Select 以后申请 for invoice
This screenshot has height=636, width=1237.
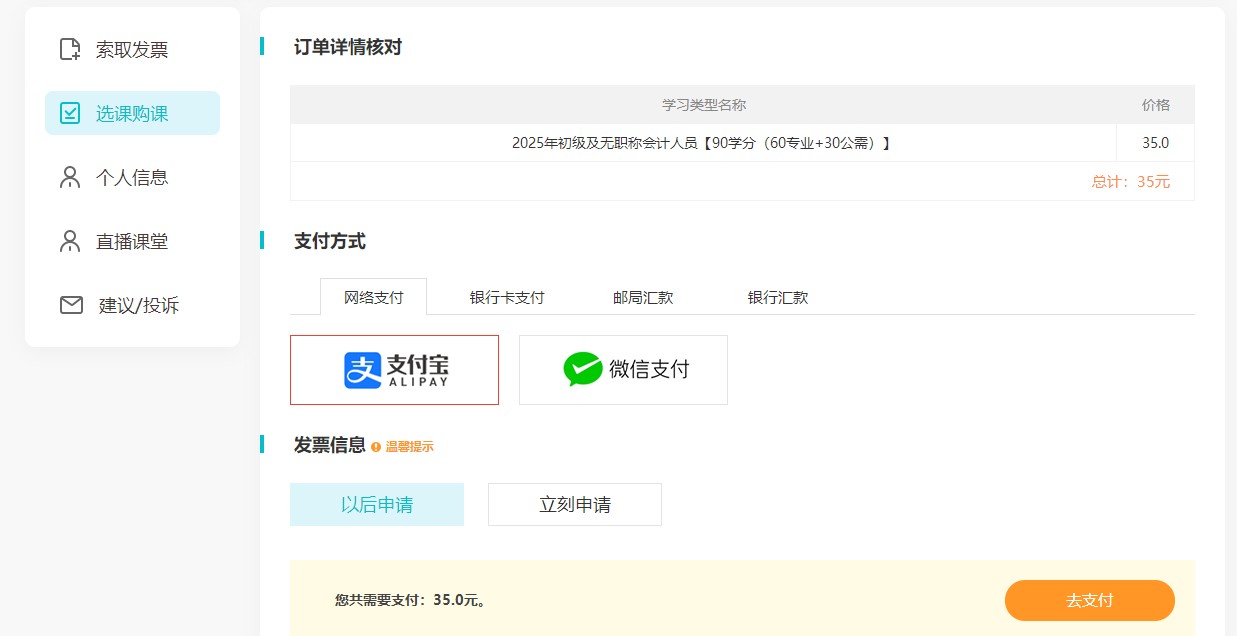click(x=377, y=504)
